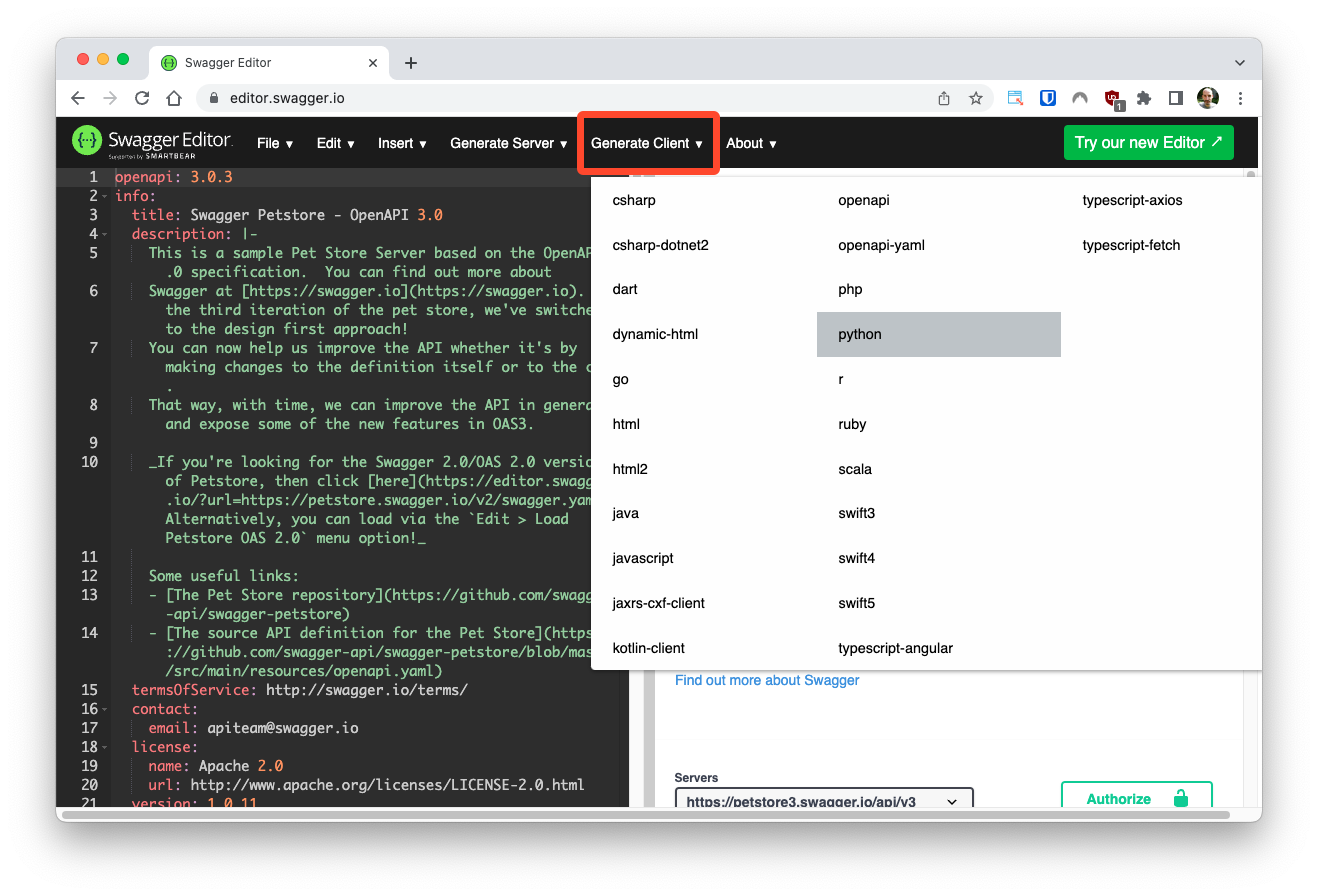Image resolution: width=1318 pixels, height=896 pixels.
Task: Click the window resizer extension icon
Action: point(1015,98)
